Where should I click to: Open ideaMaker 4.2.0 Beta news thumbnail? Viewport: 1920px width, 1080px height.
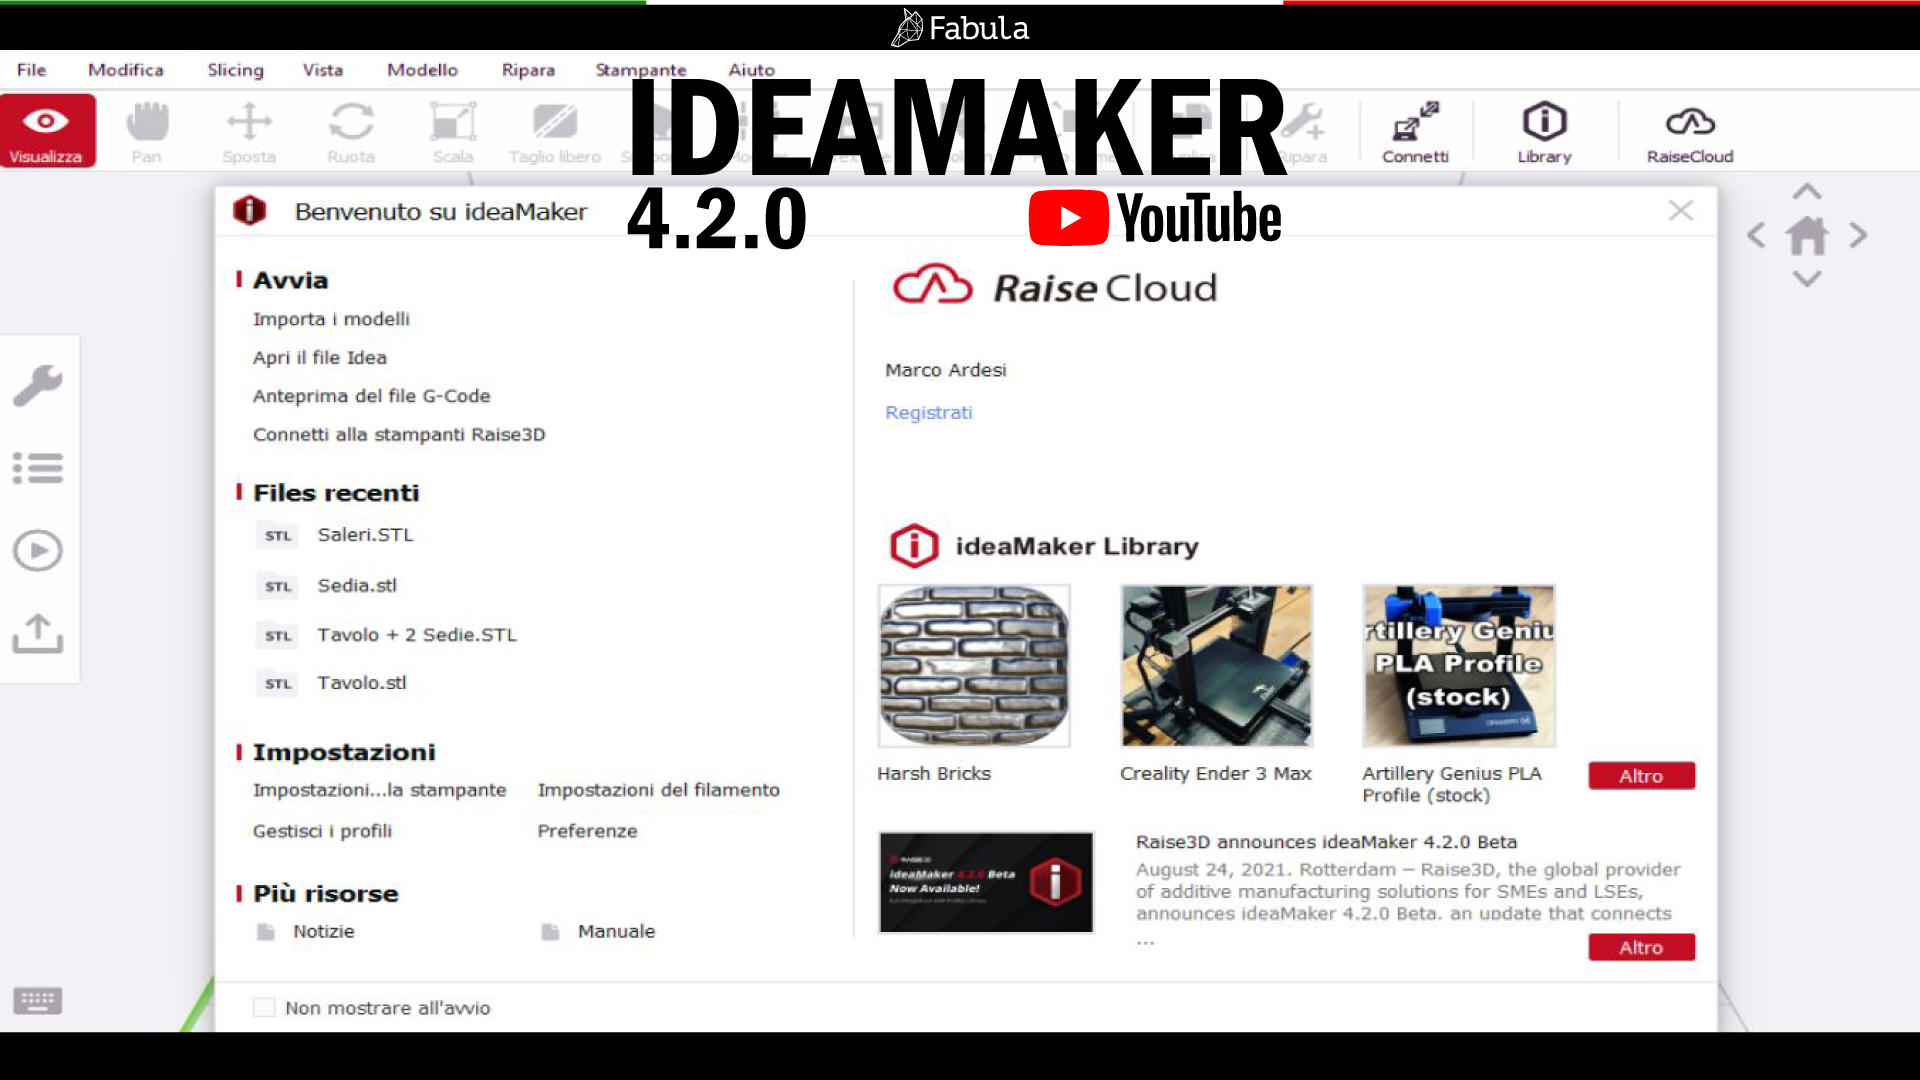986,882
